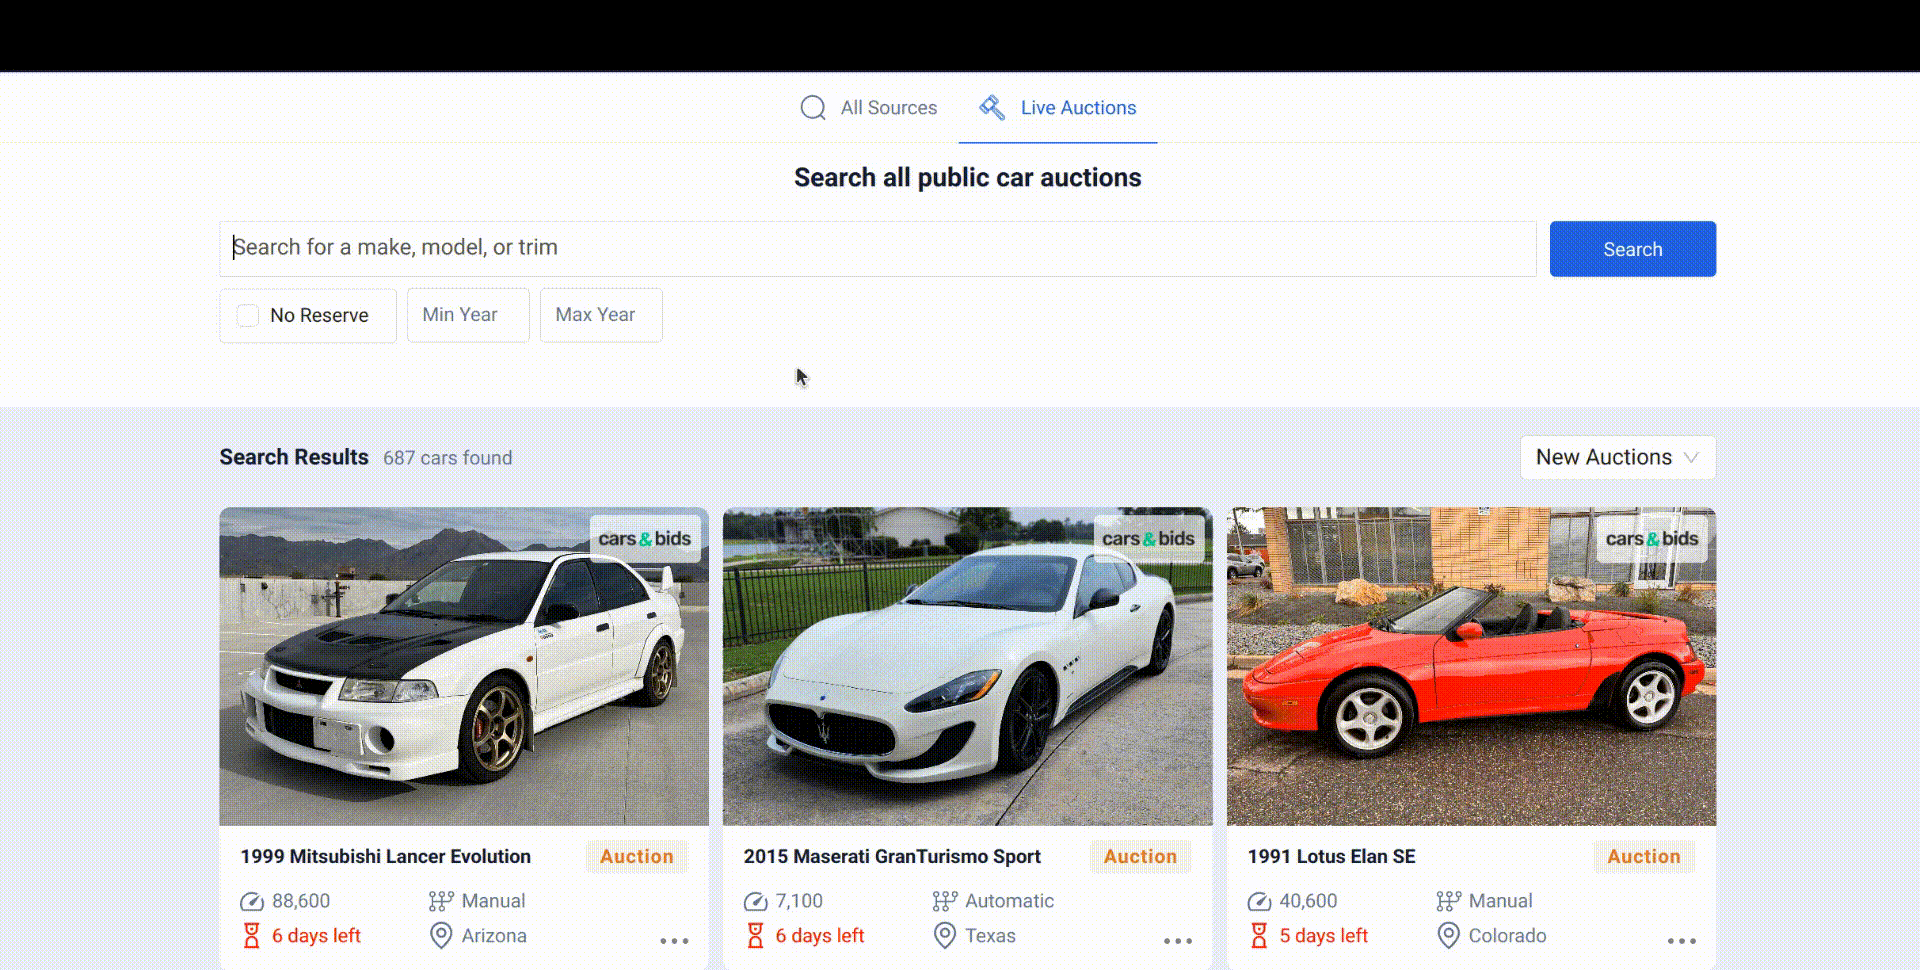Click the location pin icon next to Arizona
Viewport: 1920px width, 970px height.
441,936
